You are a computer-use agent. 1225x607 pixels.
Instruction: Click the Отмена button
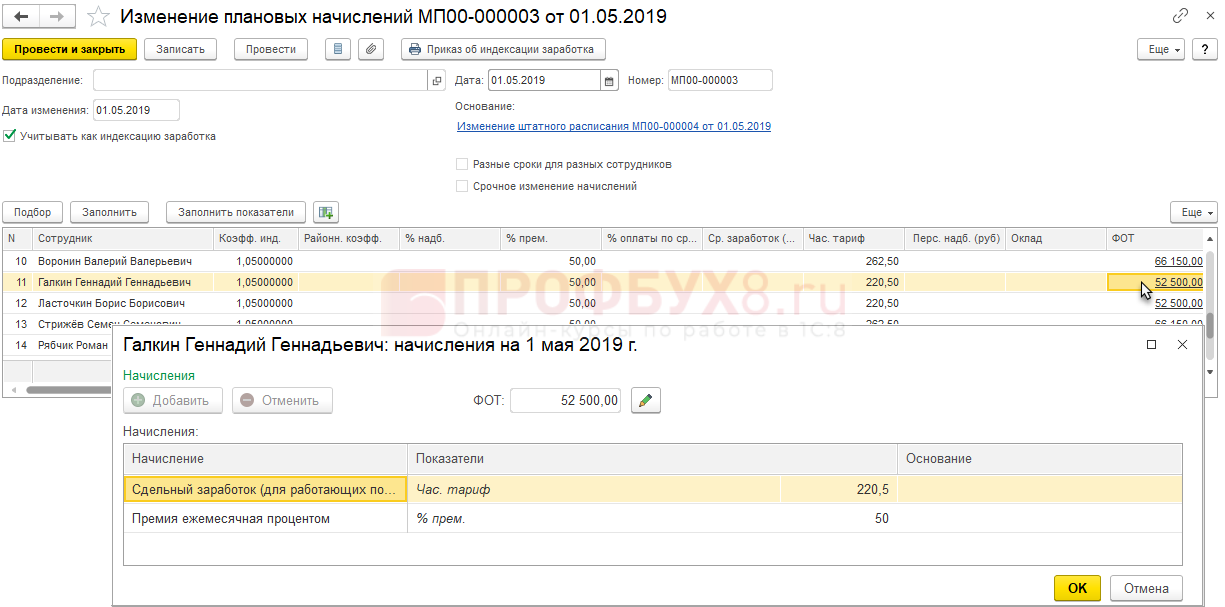[x=1146, y=588]
